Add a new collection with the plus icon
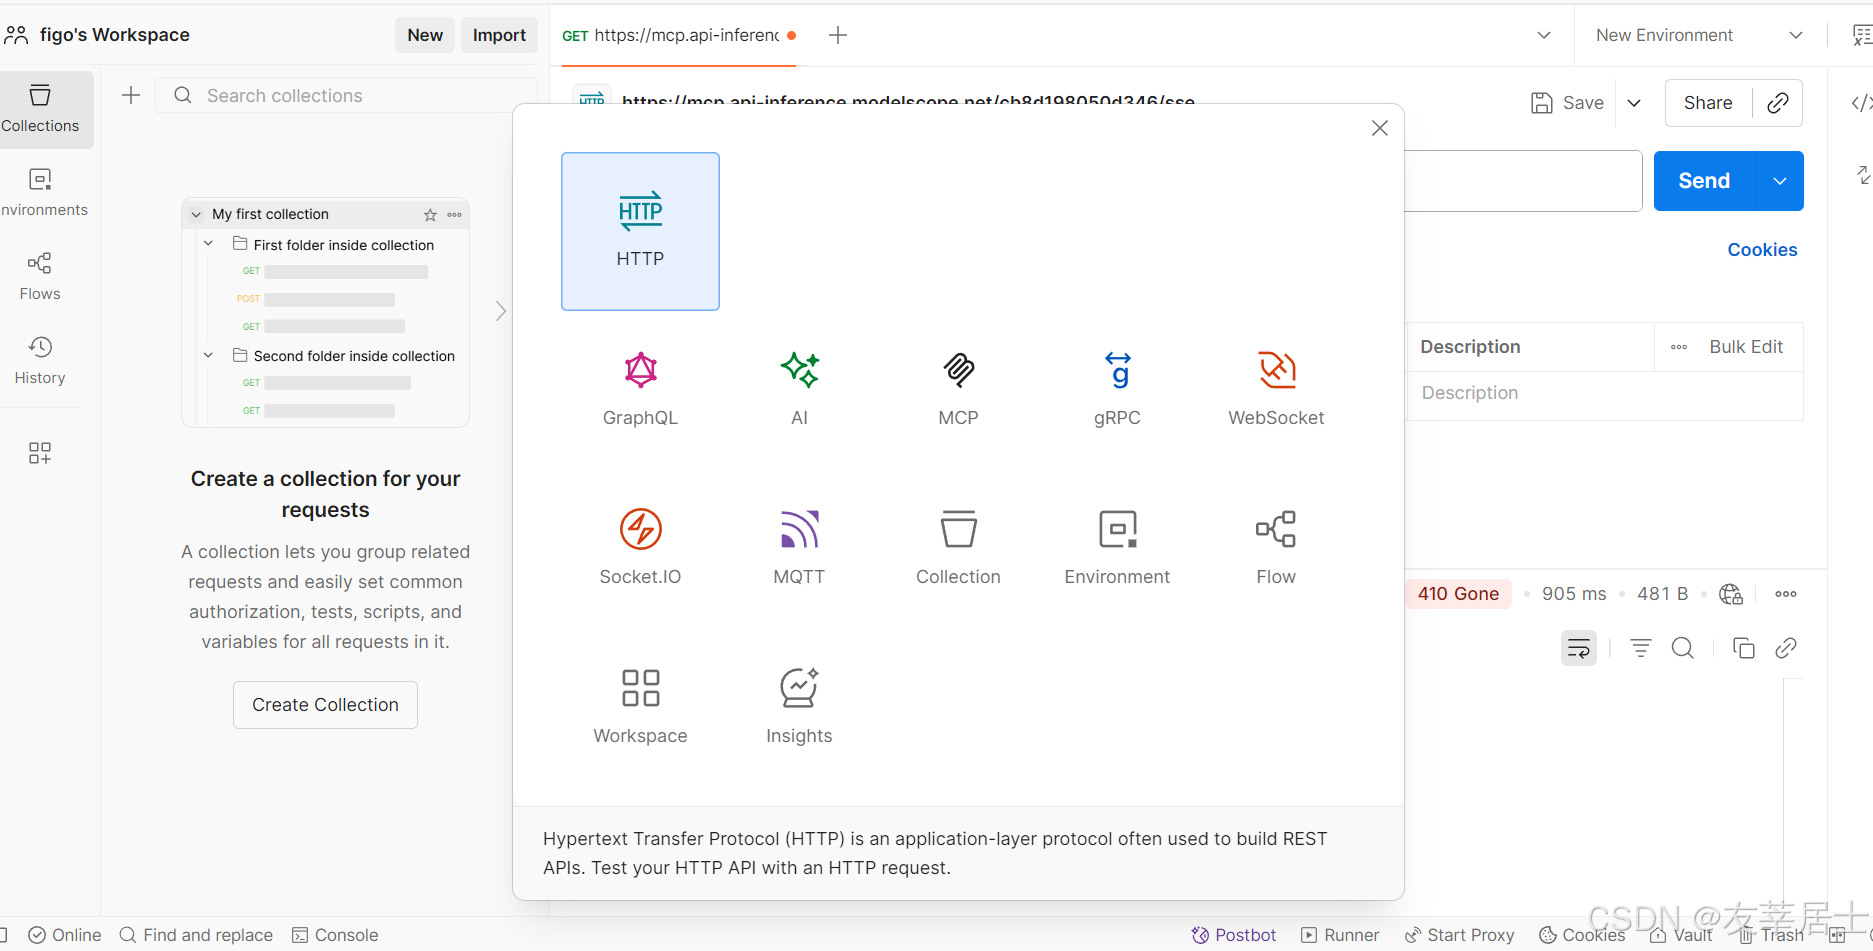The width and height of the screenshot is (1873, 951). [x=131, y=95]
